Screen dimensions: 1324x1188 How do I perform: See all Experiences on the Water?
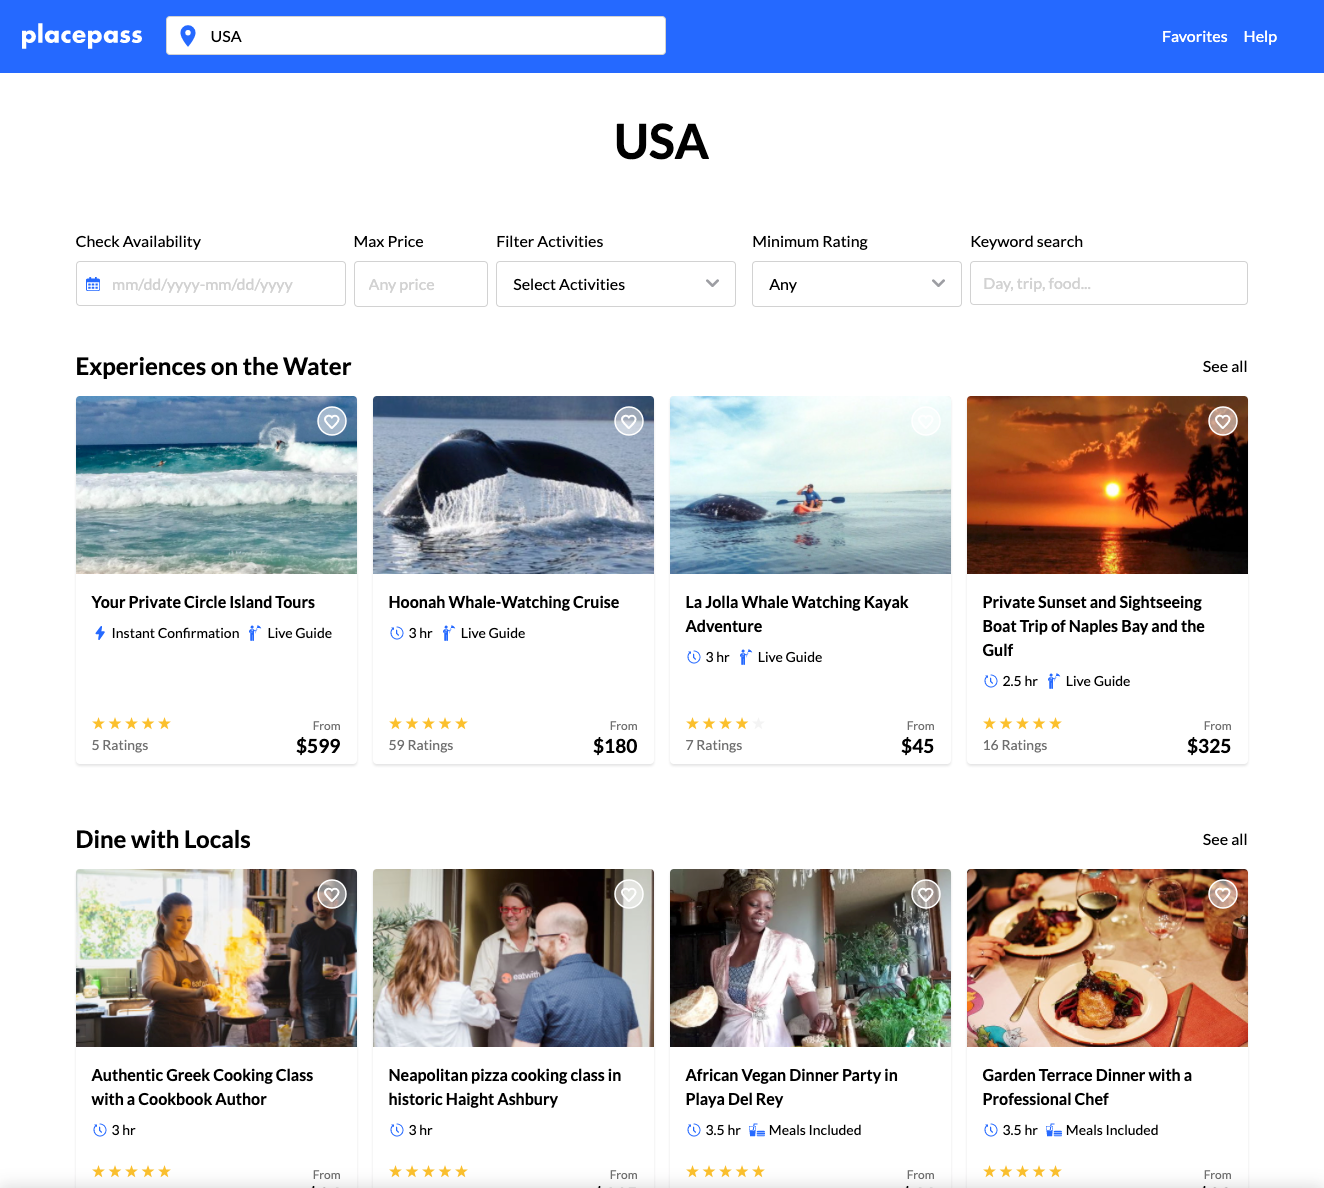pyautogui.click(x=1224, y=366)
